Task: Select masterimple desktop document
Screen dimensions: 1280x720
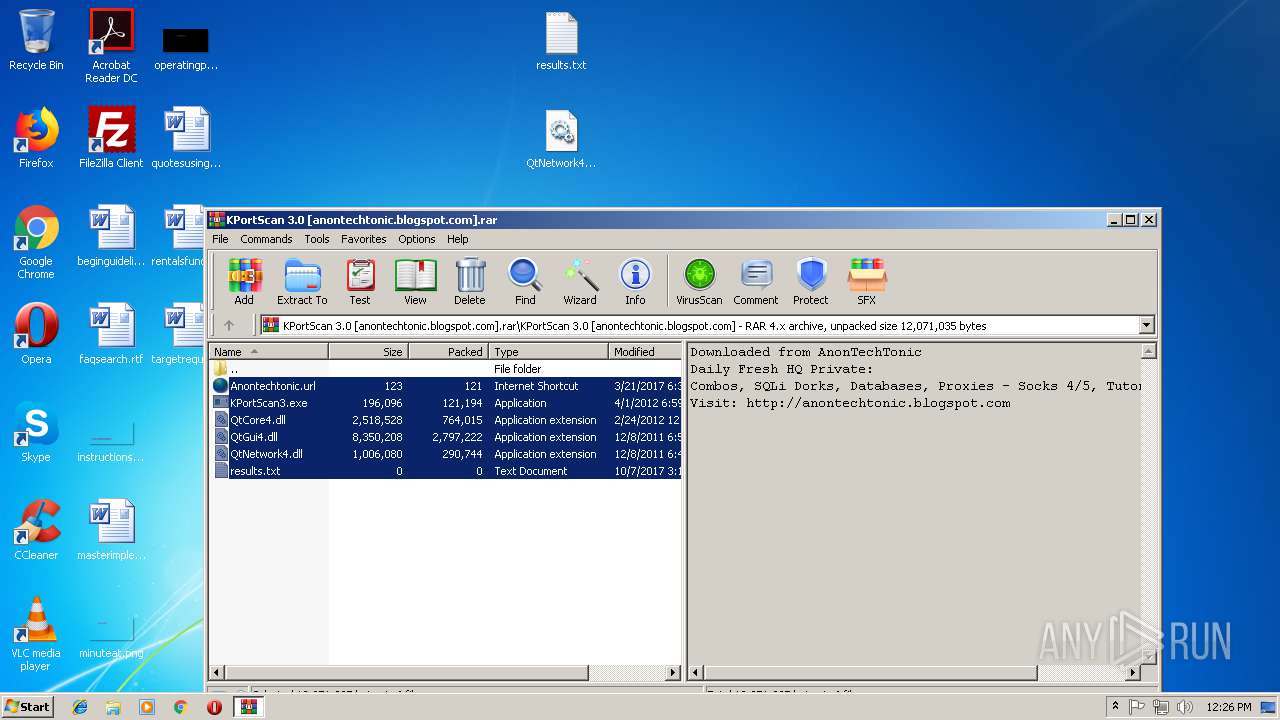Action: click(111, 529)
